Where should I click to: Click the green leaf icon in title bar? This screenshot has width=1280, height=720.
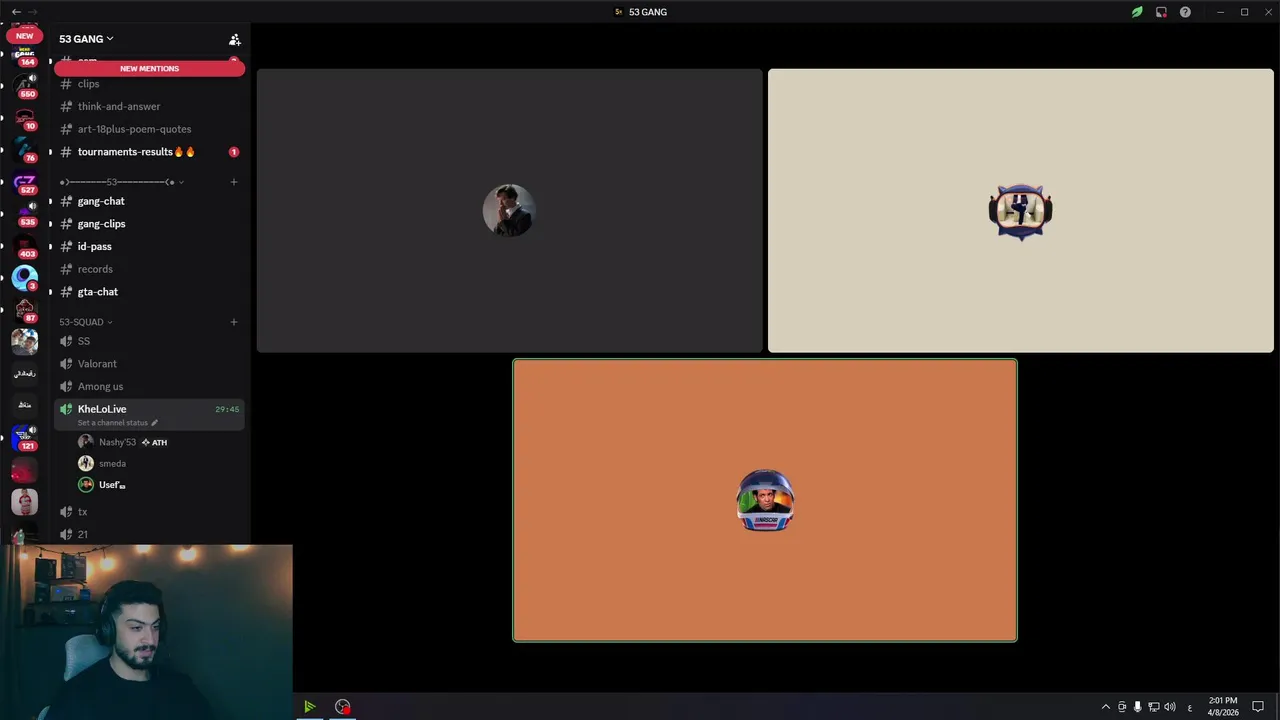click(1137, 12)
